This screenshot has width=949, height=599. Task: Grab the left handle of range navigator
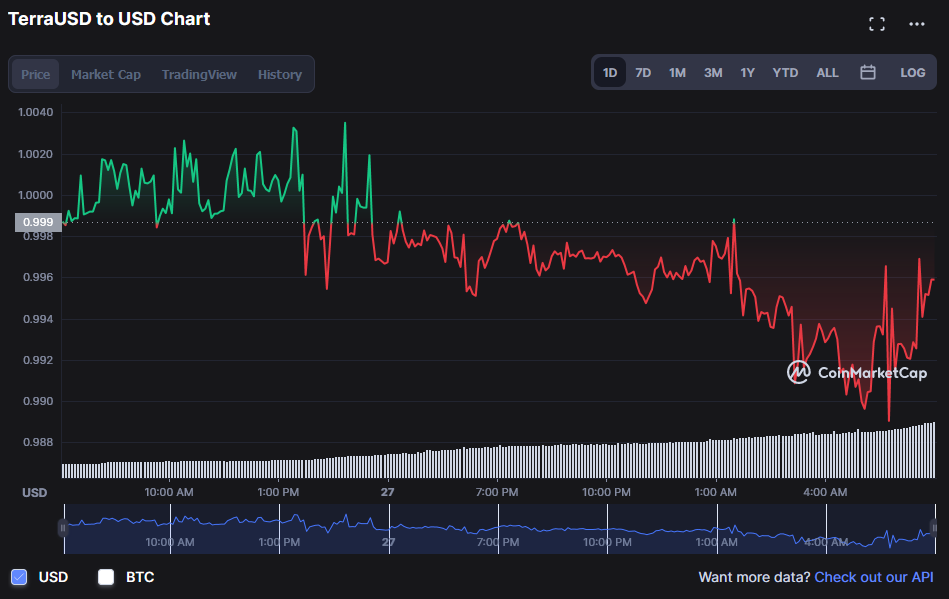click(62, 528)
